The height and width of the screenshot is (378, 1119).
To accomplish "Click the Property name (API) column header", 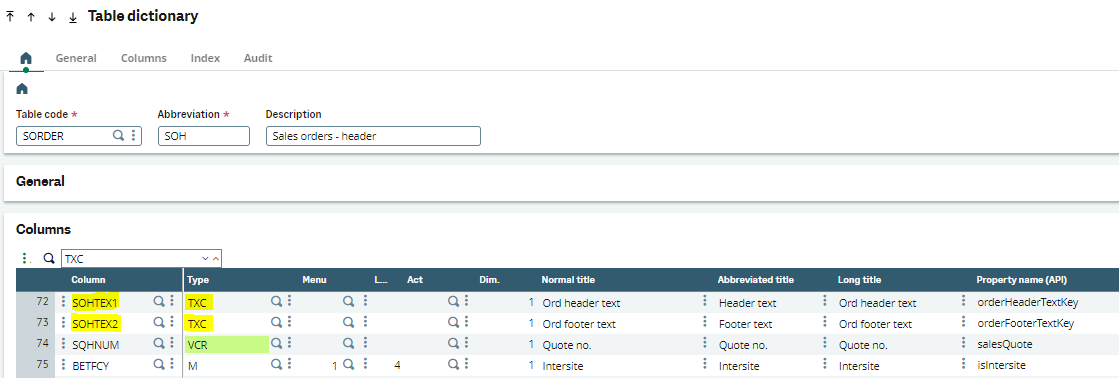I will pos(1021,280).
